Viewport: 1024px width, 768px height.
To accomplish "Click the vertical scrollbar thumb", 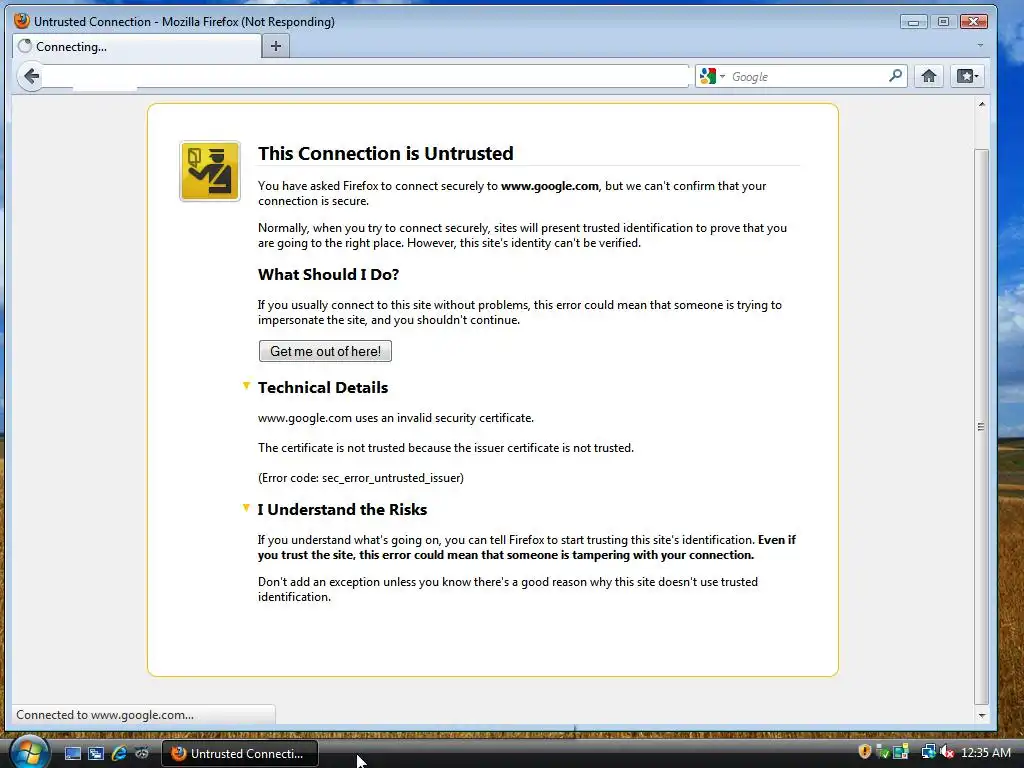I will click(982, 428).
